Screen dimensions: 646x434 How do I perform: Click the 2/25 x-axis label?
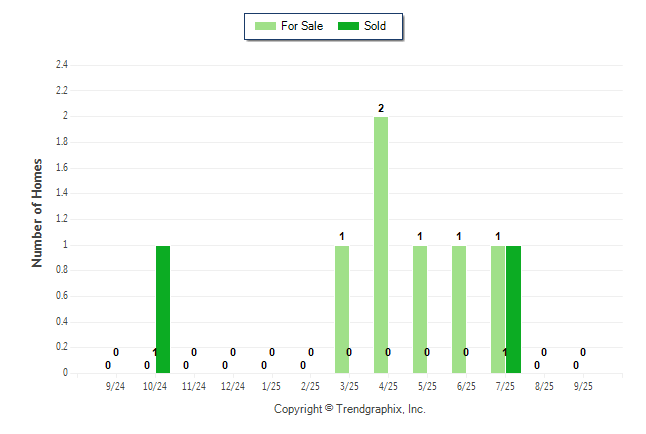(x=311, y=386)
